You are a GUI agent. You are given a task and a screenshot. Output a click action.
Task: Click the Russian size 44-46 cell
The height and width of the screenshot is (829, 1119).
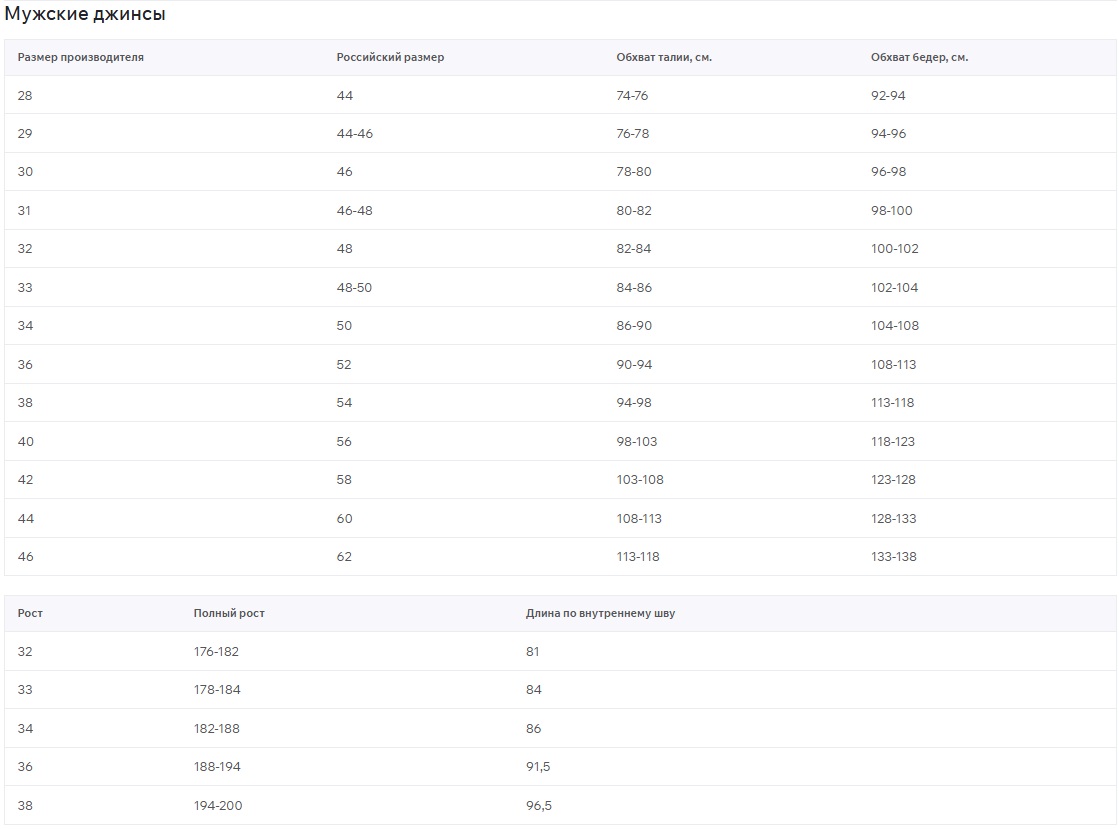pos(355,133)
